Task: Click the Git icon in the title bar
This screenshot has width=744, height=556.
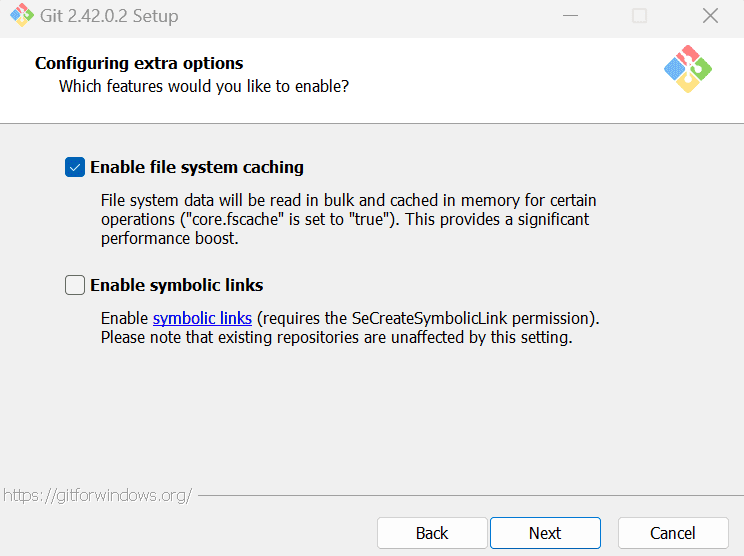Action: 15,16
